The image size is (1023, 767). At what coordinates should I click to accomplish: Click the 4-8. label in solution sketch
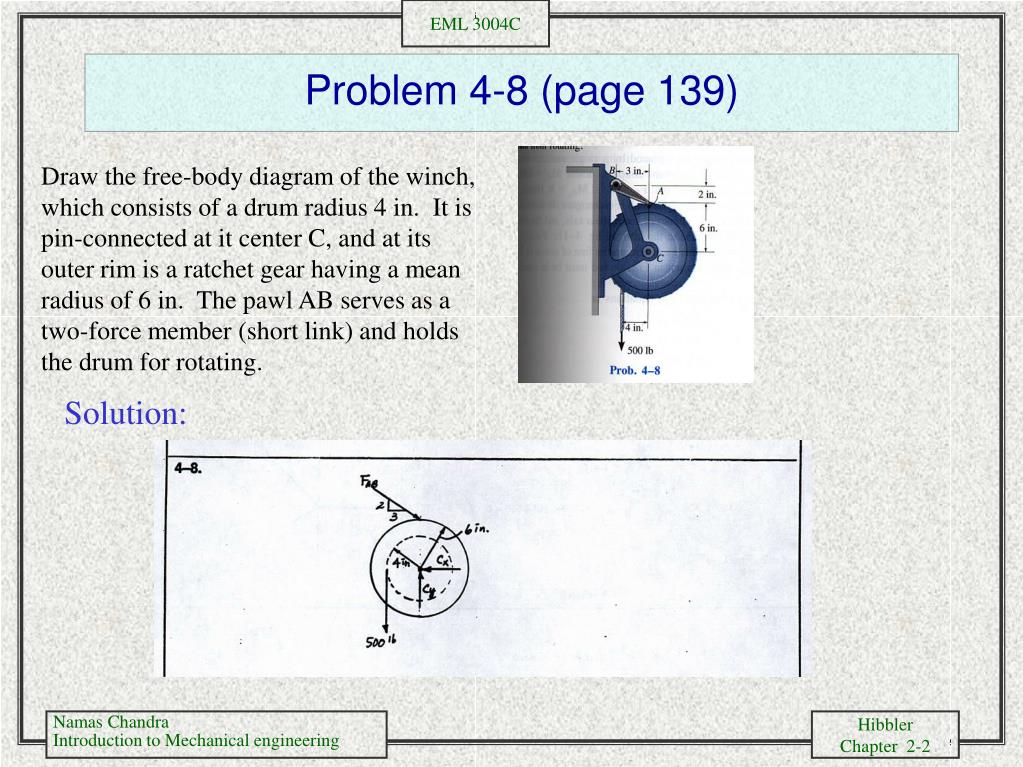click(x=188, y=468)
